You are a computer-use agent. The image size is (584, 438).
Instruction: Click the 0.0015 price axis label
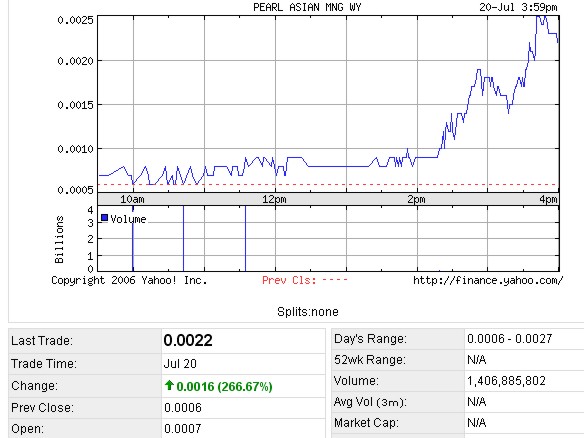pos(75,105)
